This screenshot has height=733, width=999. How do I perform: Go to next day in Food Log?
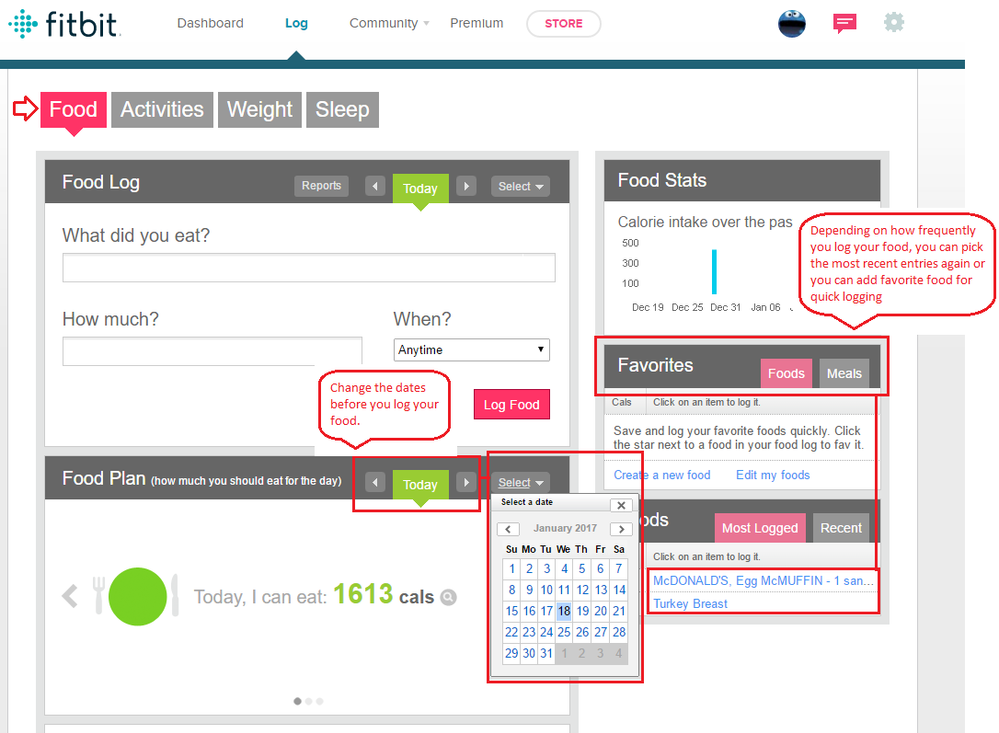tap(466, 186)
